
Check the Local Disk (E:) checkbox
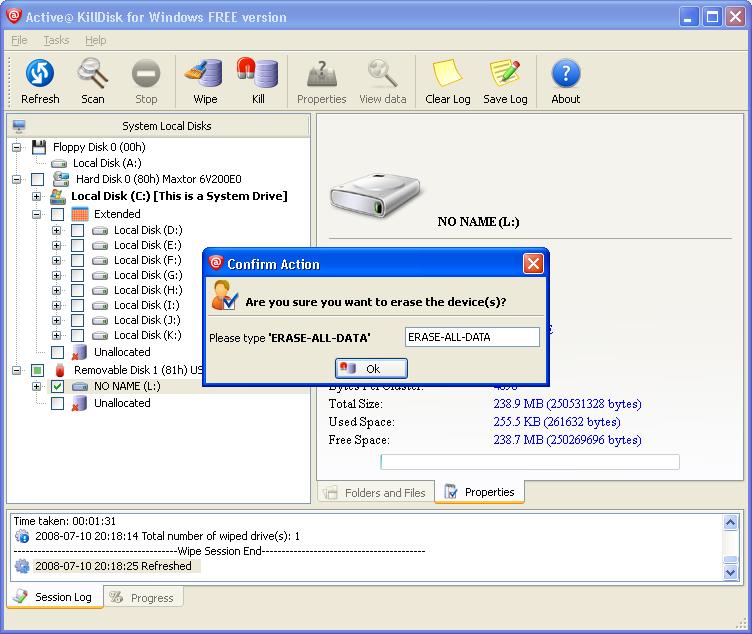click(77, 246)
